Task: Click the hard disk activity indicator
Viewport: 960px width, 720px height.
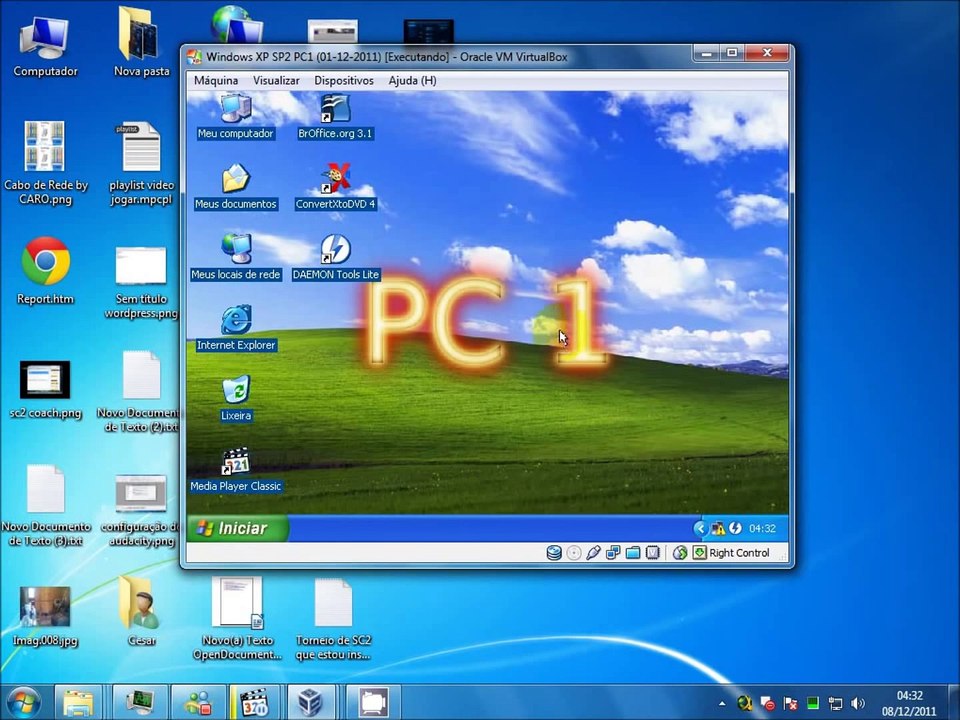Action: 553,553
